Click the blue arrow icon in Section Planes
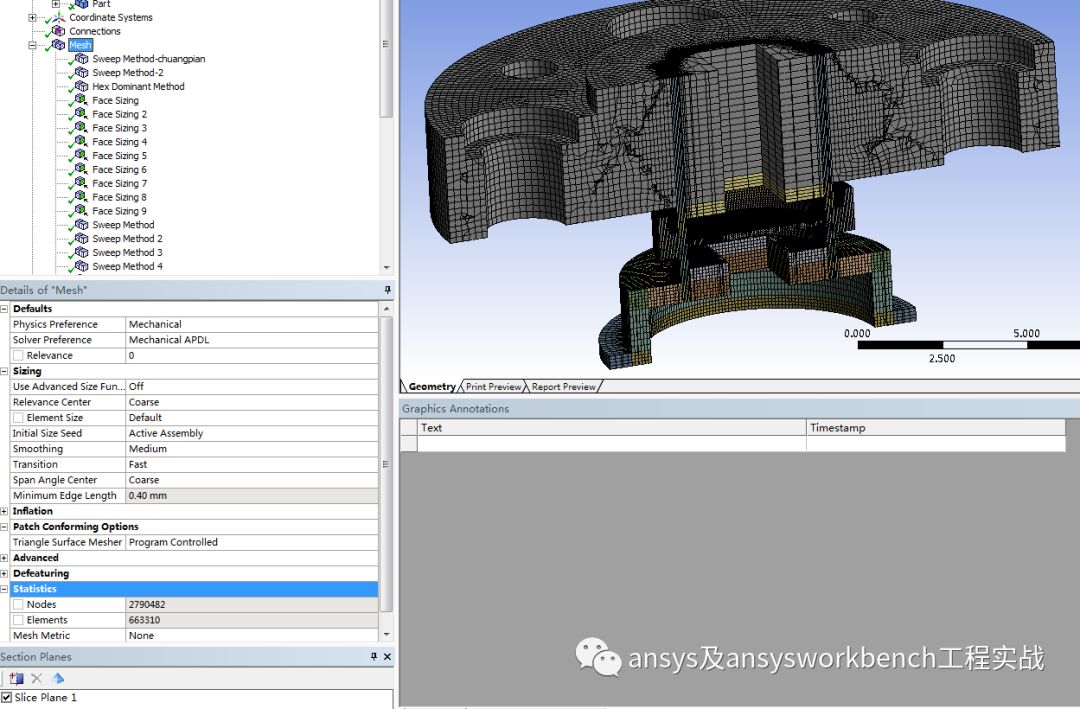Image resolution: width=1080 pixels, height=709 pixels. (x=57, y=678)
